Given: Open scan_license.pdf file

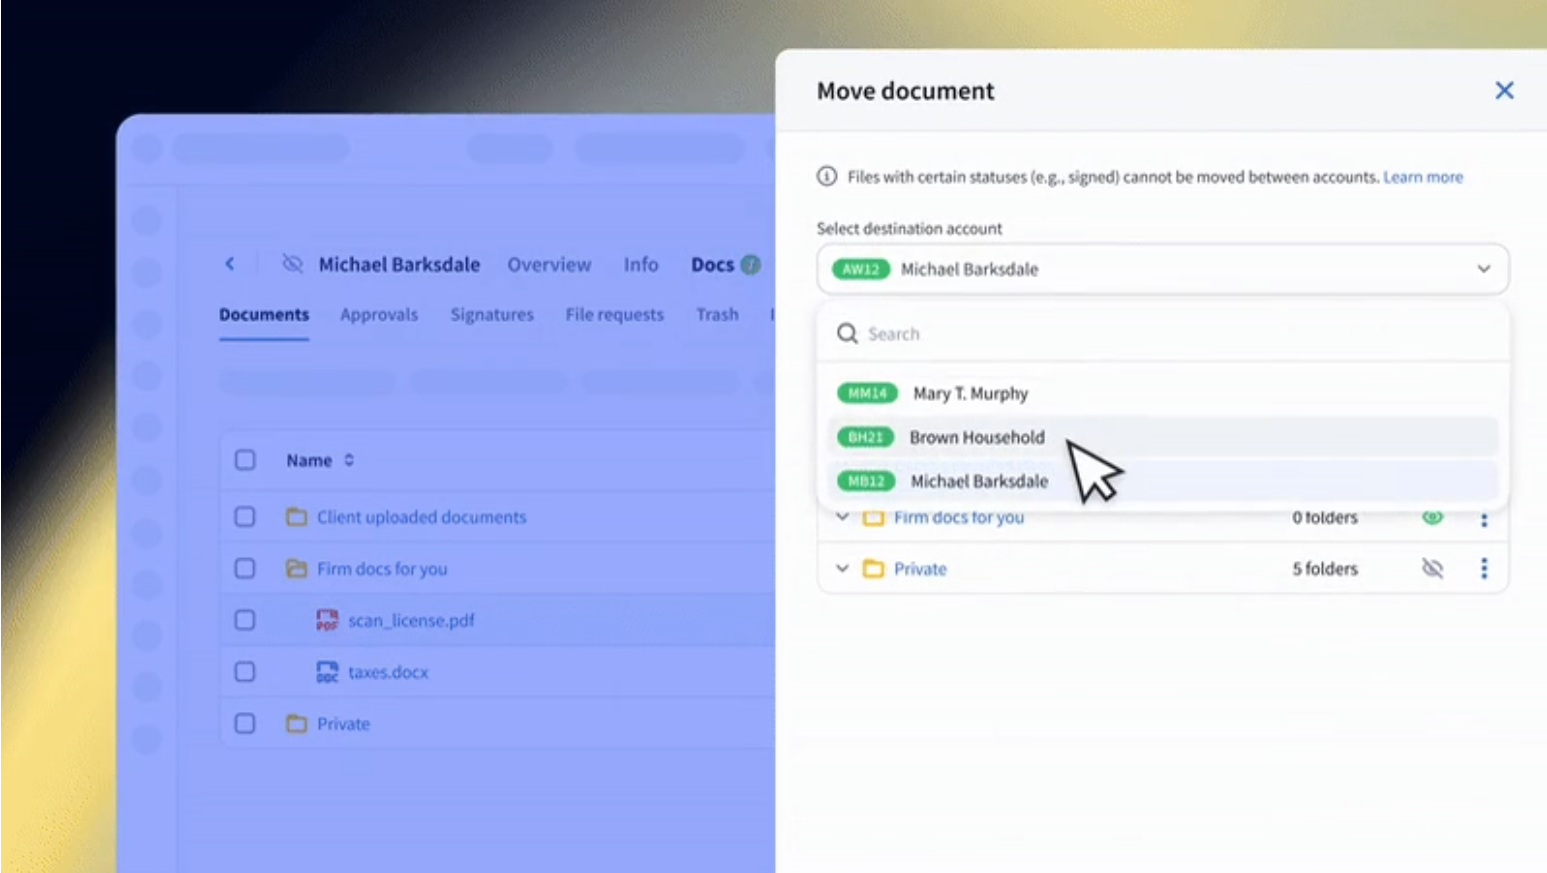Looking at the screenshot, I should click(411, 621).
